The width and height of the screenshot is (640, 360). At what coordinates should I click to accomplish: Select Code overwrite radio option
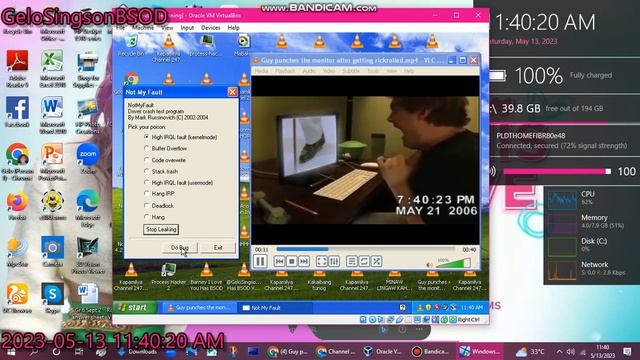point(147,160)
